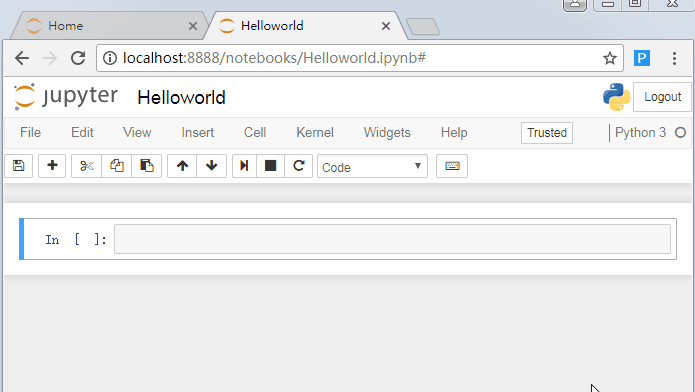Open the Cell menu

255,133
